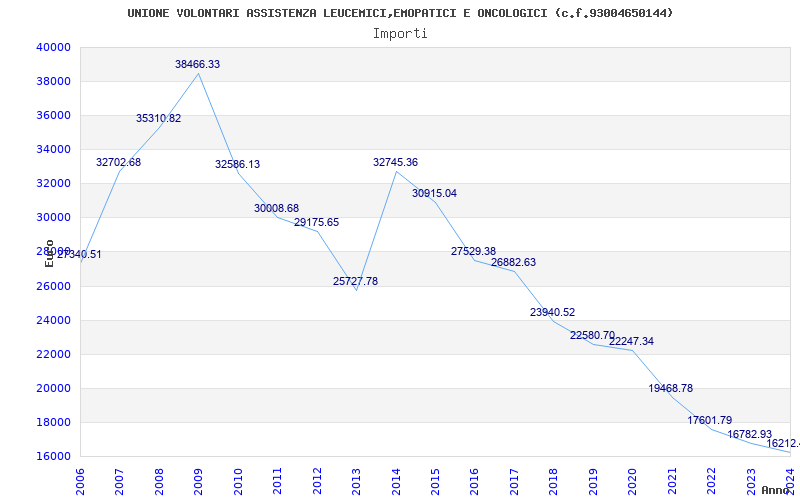Click the 2007 year axis label

pos(119,481)
